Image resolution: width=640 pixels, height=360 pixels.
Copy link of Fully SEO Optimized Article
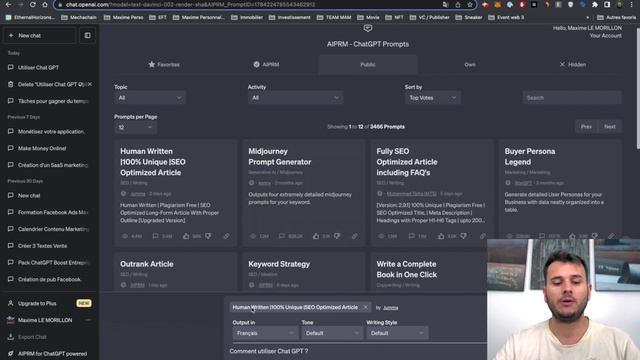click(482, 236)
